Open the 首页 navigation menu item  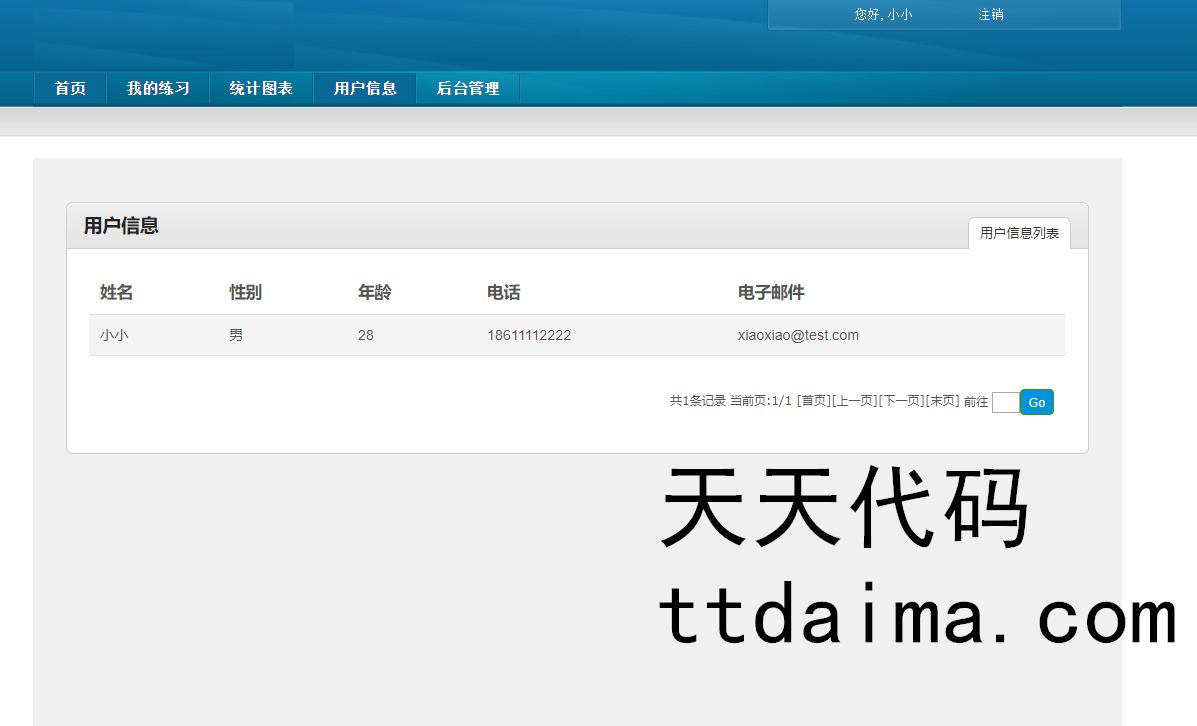[x=70, y=88]
